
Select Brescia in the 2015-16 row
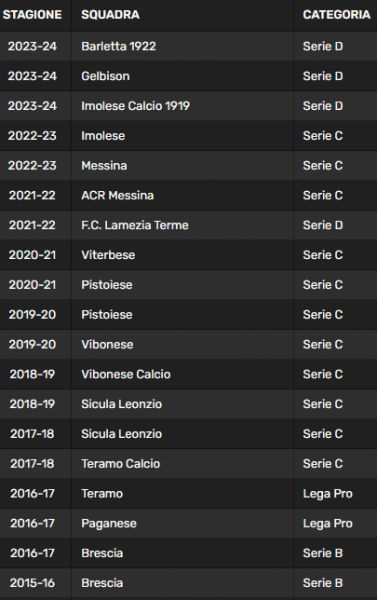pyautogui.click(x=102, y=584)
